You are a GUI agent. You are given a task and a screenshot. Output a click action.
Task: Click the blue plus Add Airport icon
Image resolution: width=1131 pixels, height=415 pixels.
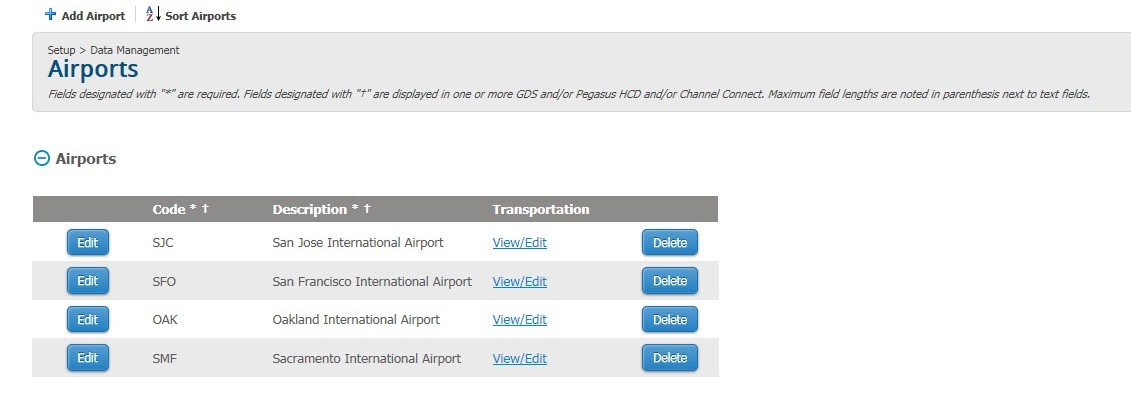coord(50,14)
